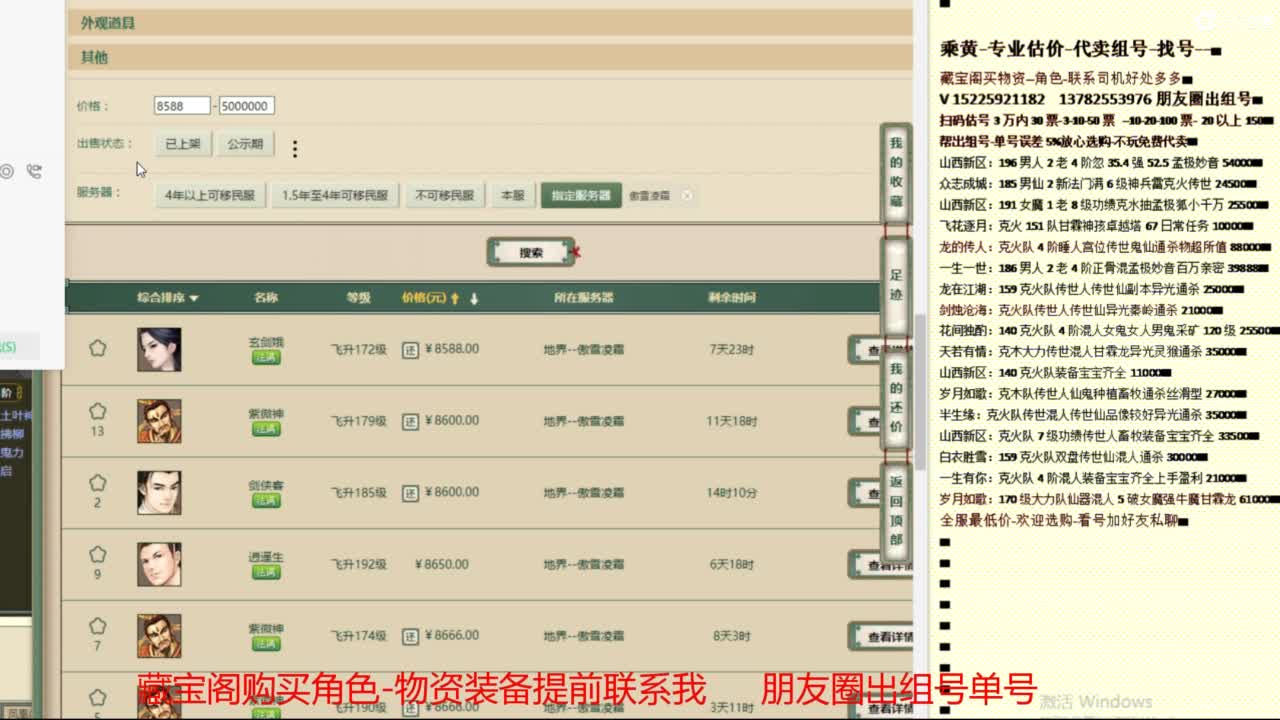
Task: Open avatar of 玄剑娥 飞升172级 character
Action: click(x=159, y=350)
